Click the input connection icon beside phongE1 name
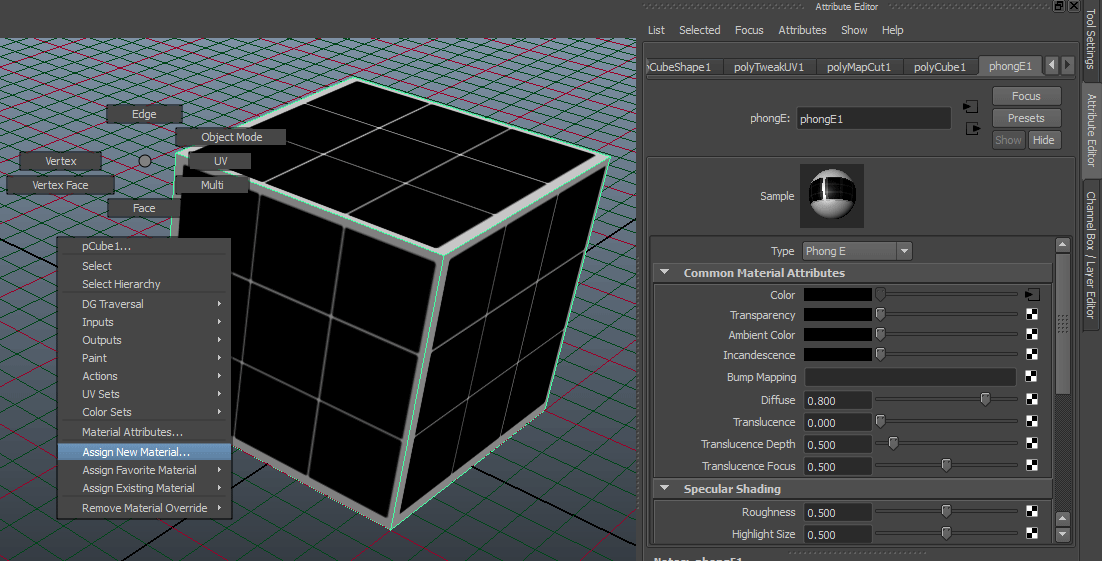 coord(970,107)
